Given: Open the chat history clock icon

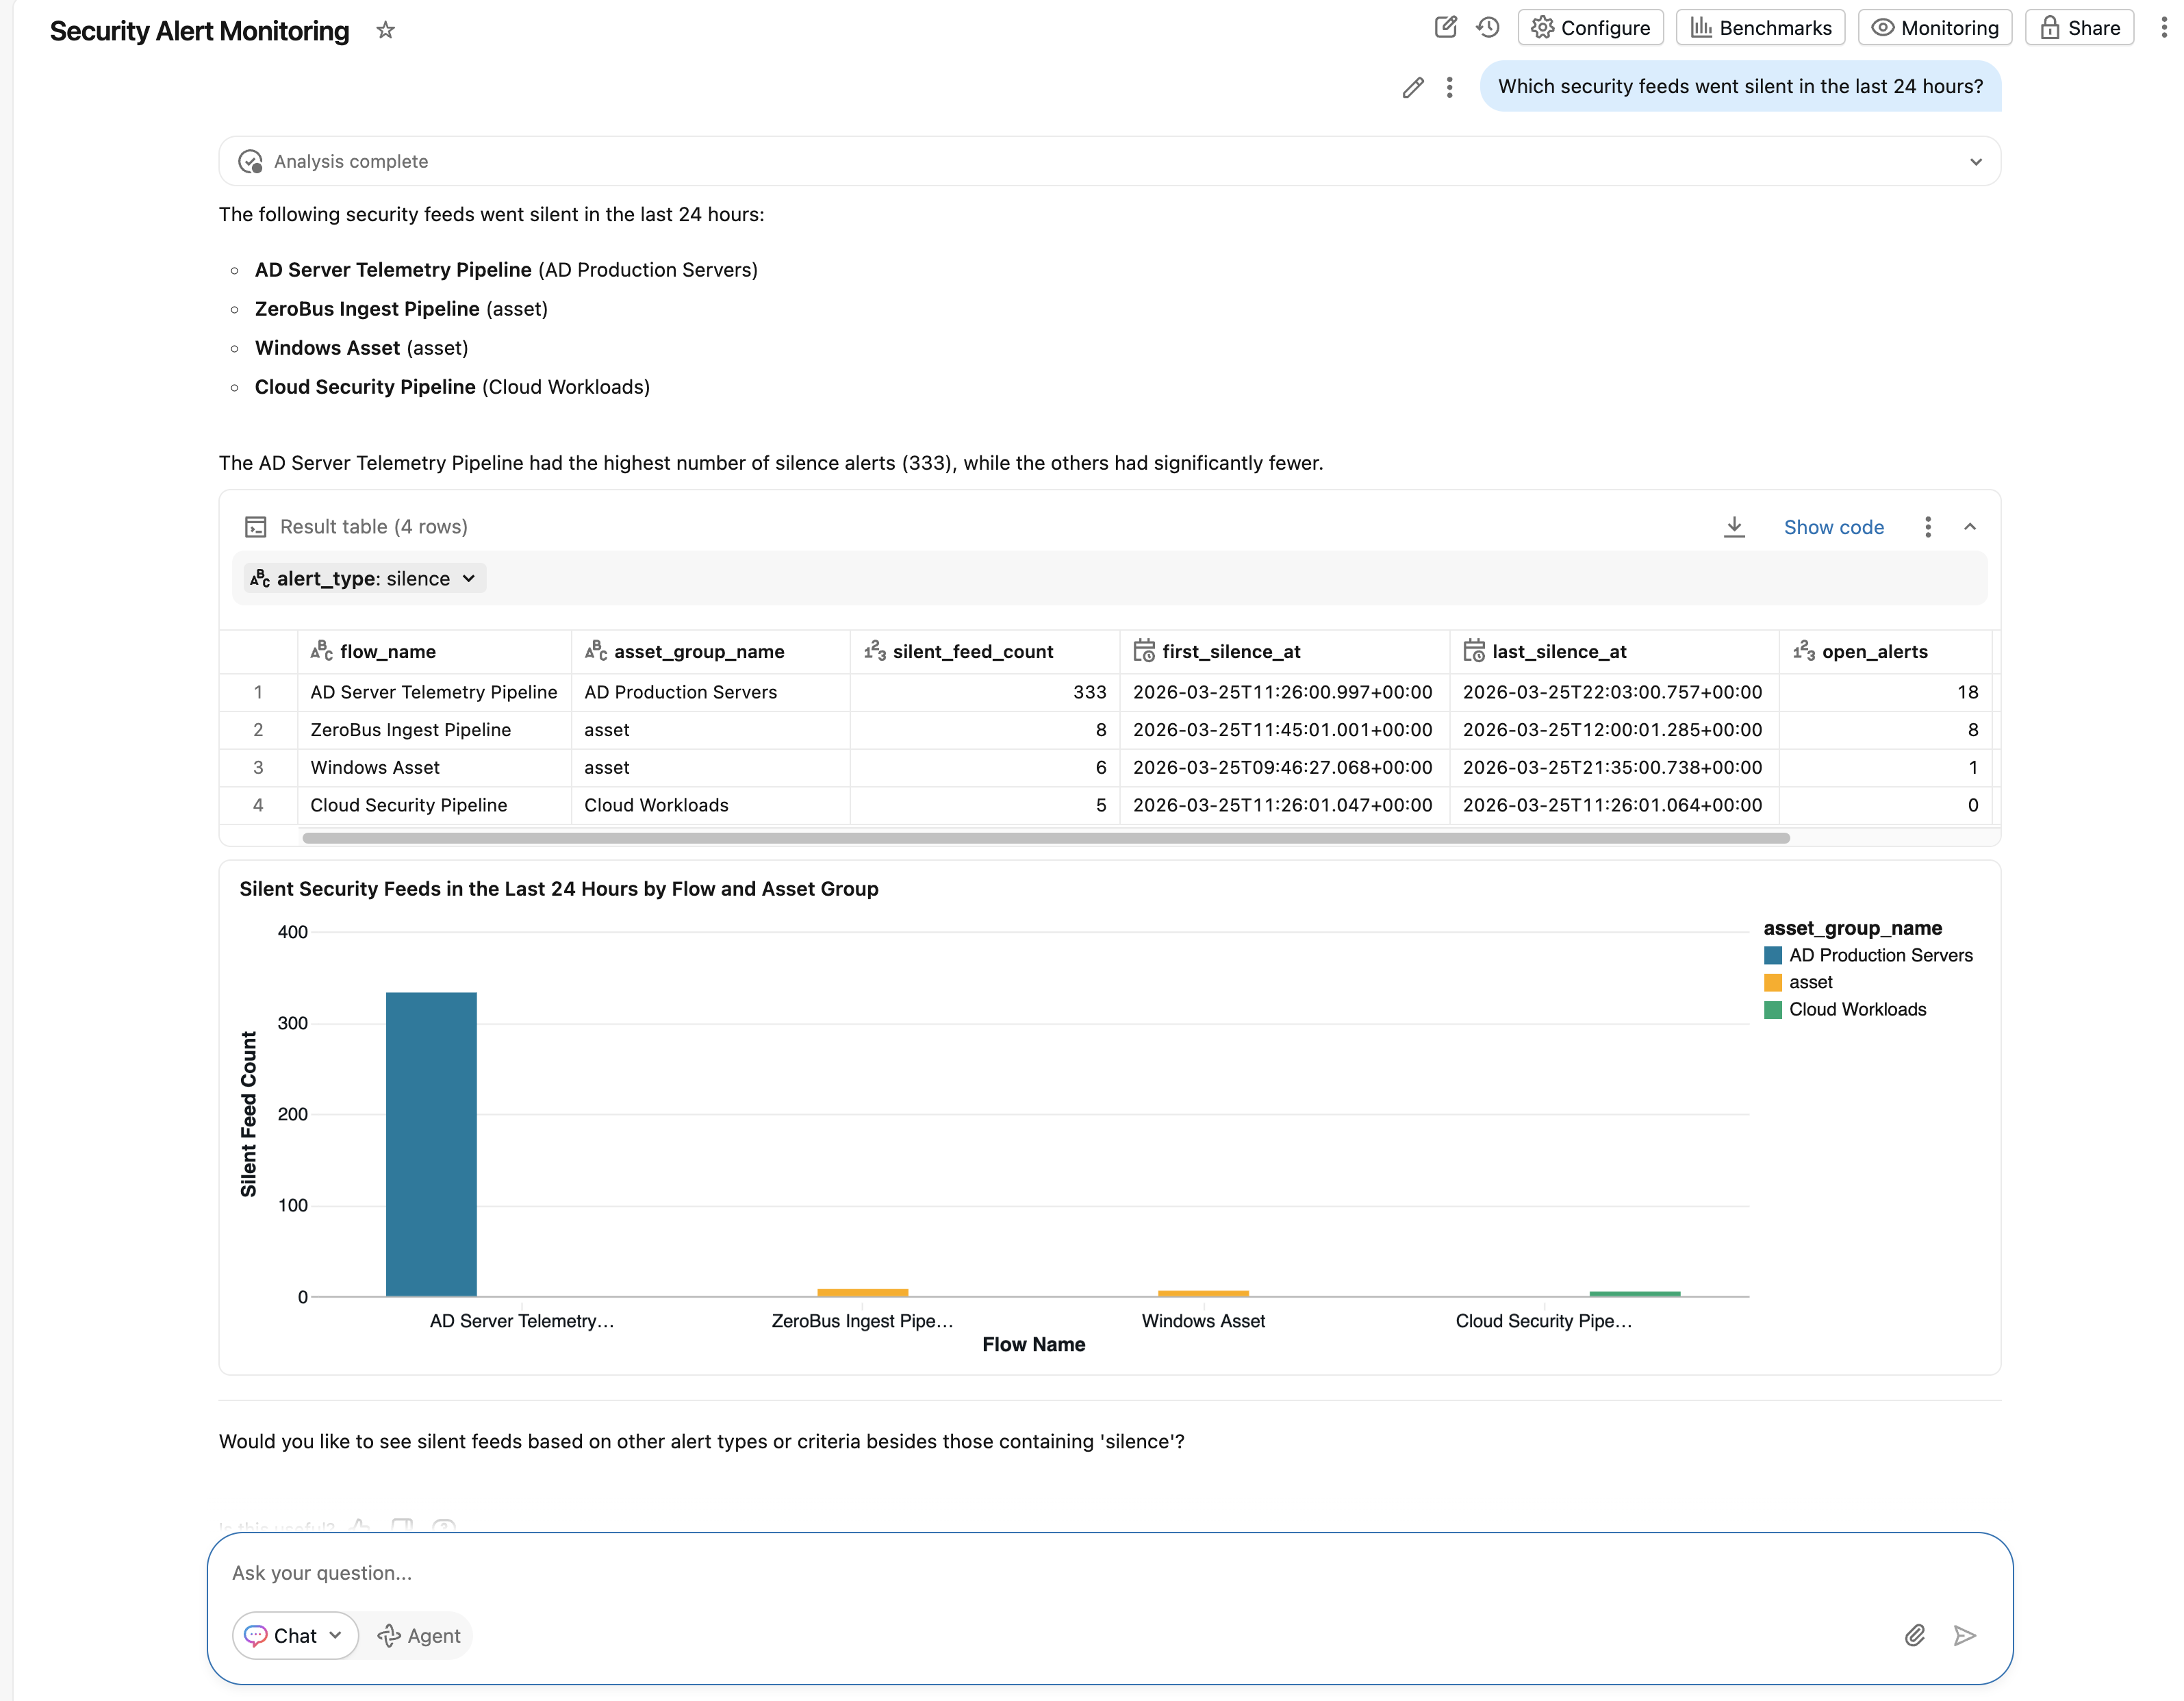Looking at the screenshot, I should (x=1488, y=27).
